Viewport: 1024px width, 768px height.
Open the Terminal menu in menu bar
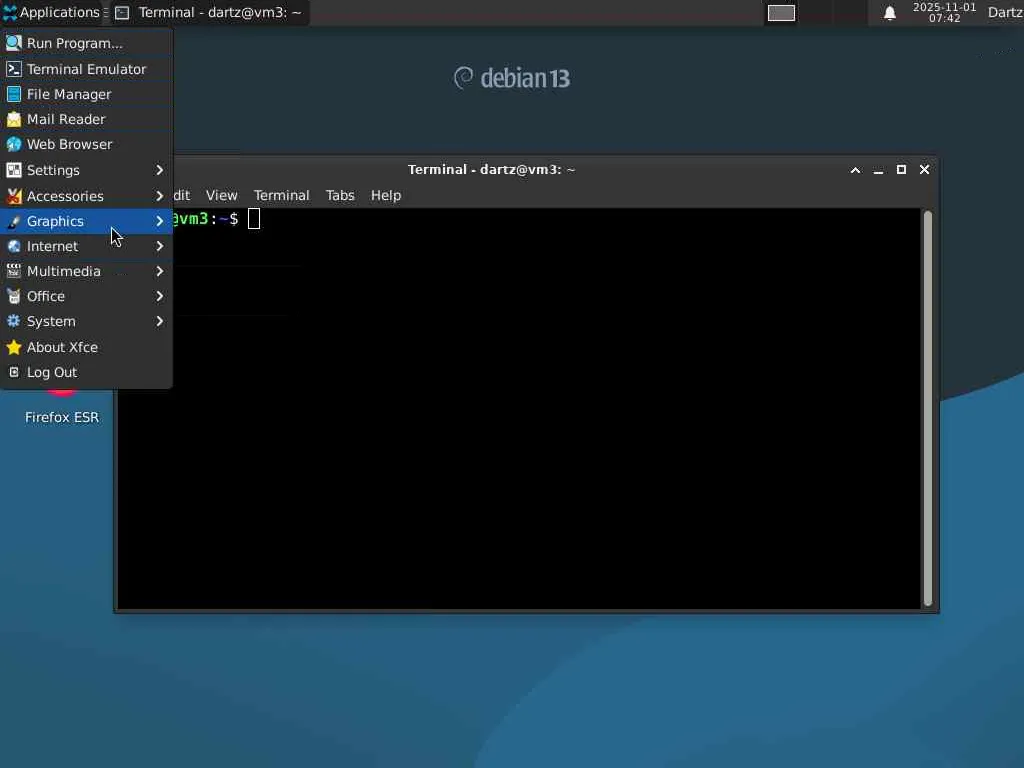pyautogui.click(x=281, y=195)
